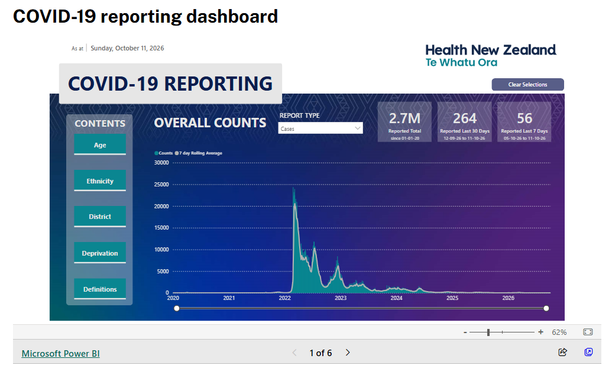Screen dimensions: 612x377
Task: Click the 2025 x-axis label
Action: pyautogui.click(x=452, y=298)
